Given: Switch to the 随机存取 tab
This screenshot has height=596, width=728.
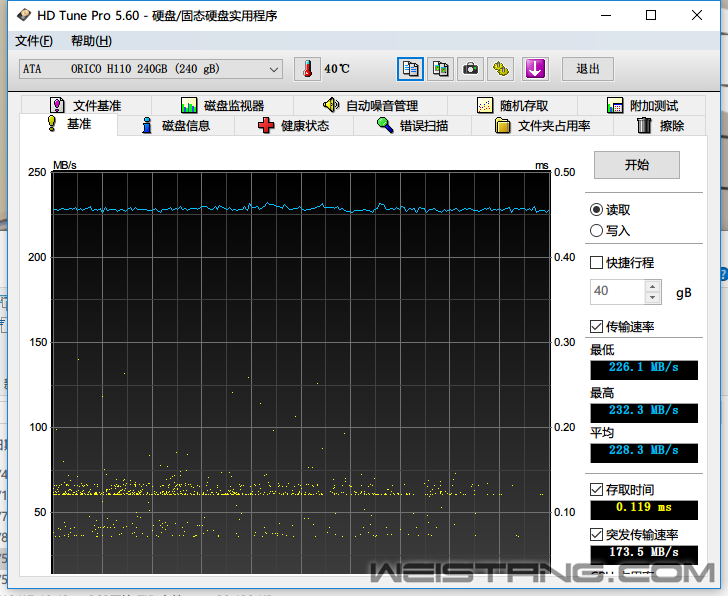Looking at the screenshot, I should pos(513,105).
